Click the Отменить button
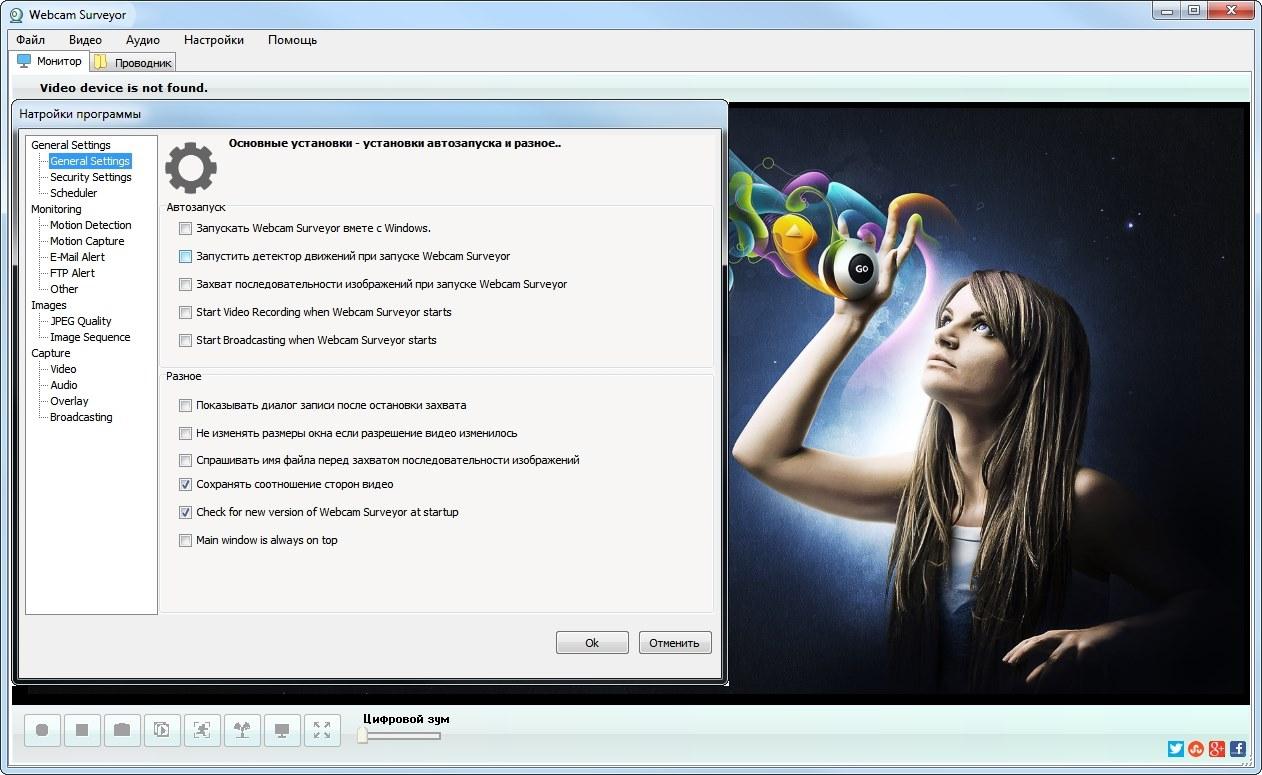This screenshot has height=775, width=1262. (x=675, y=643)
